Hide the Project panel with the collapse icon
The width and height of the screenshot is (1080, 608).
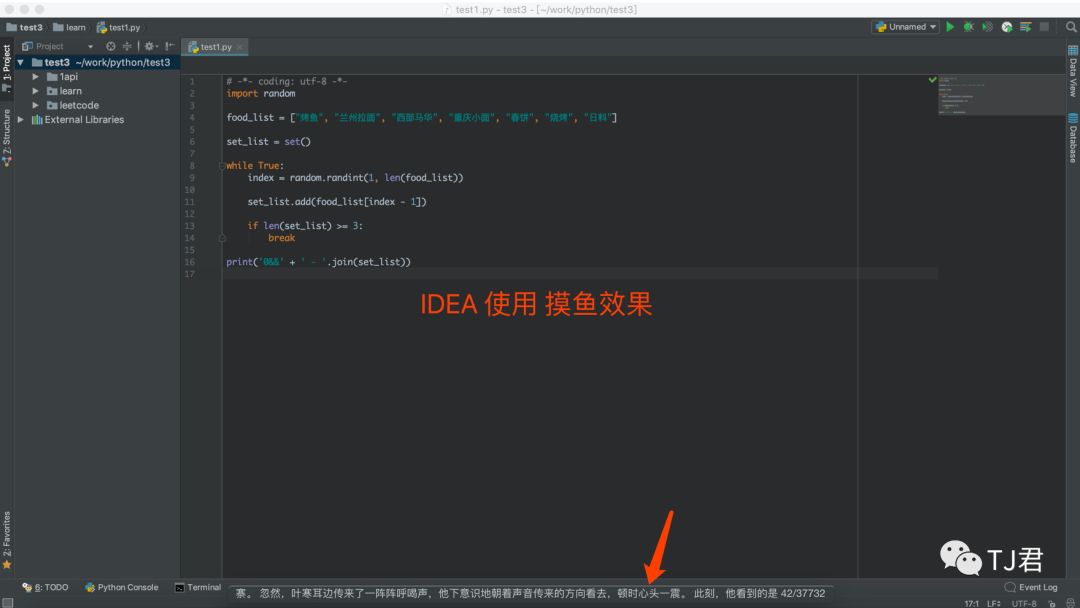pyautogui.click(x=170, y=46)
